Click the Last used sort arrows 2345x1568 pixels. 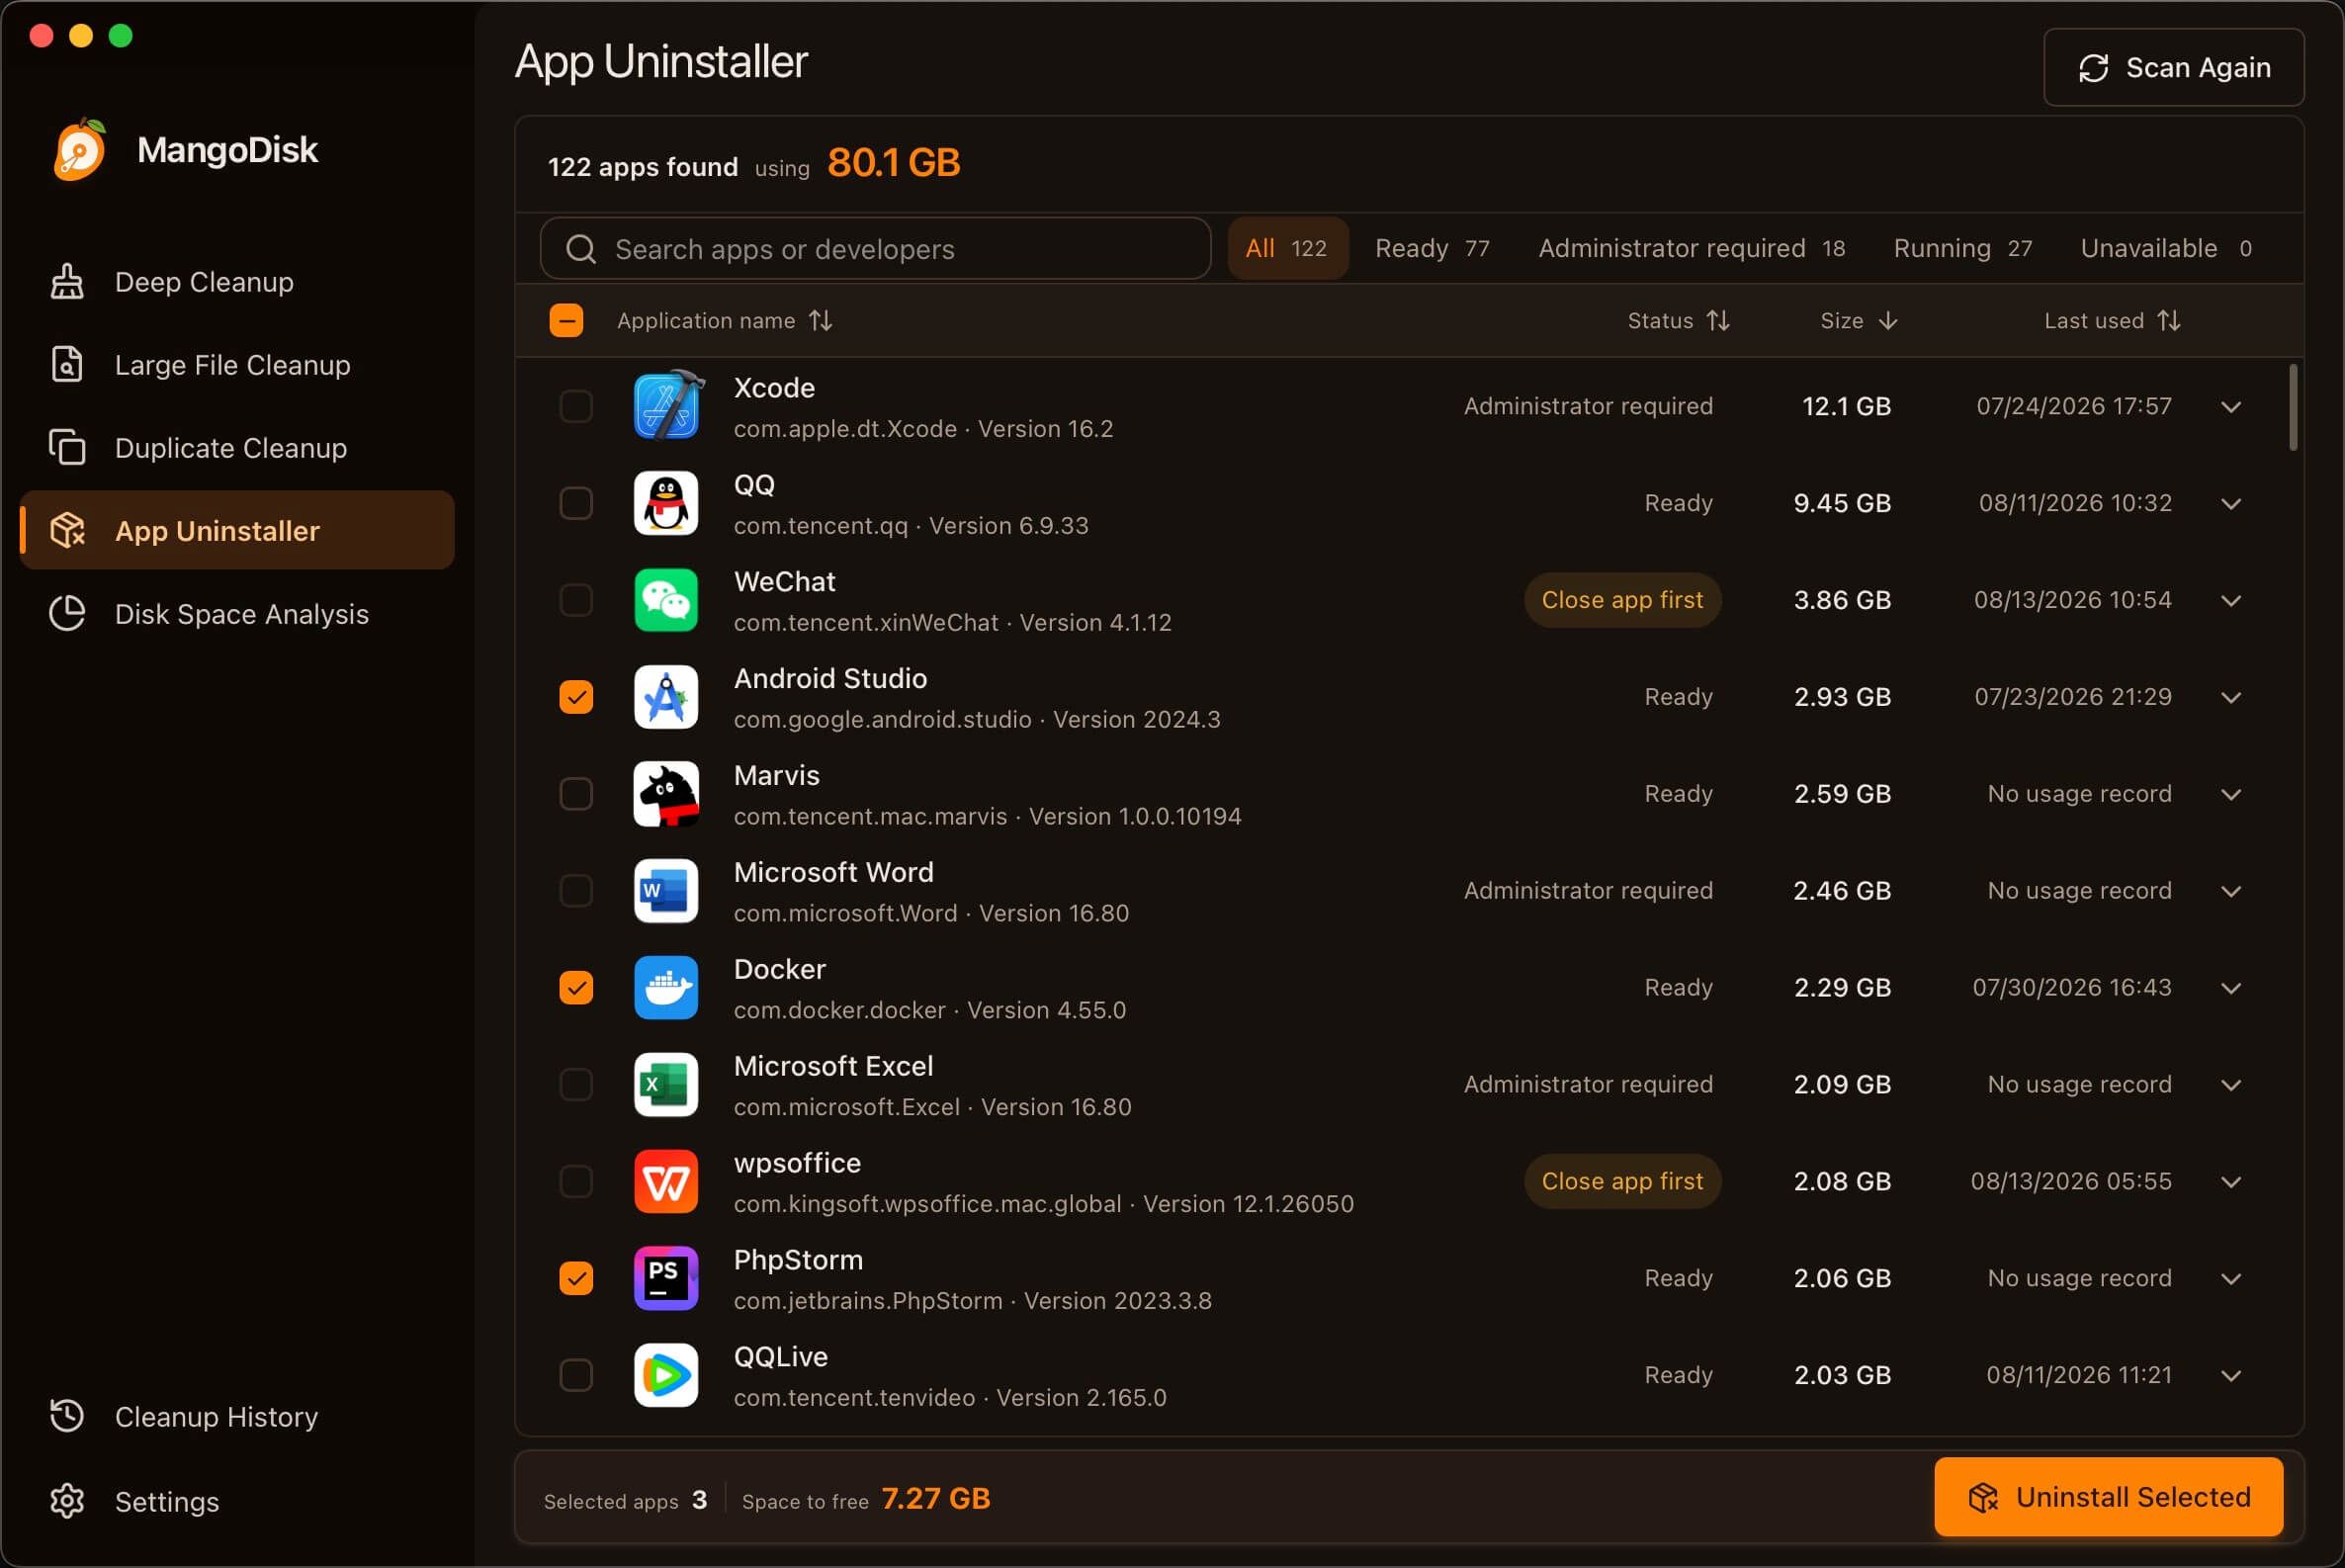click(2169, 321)
